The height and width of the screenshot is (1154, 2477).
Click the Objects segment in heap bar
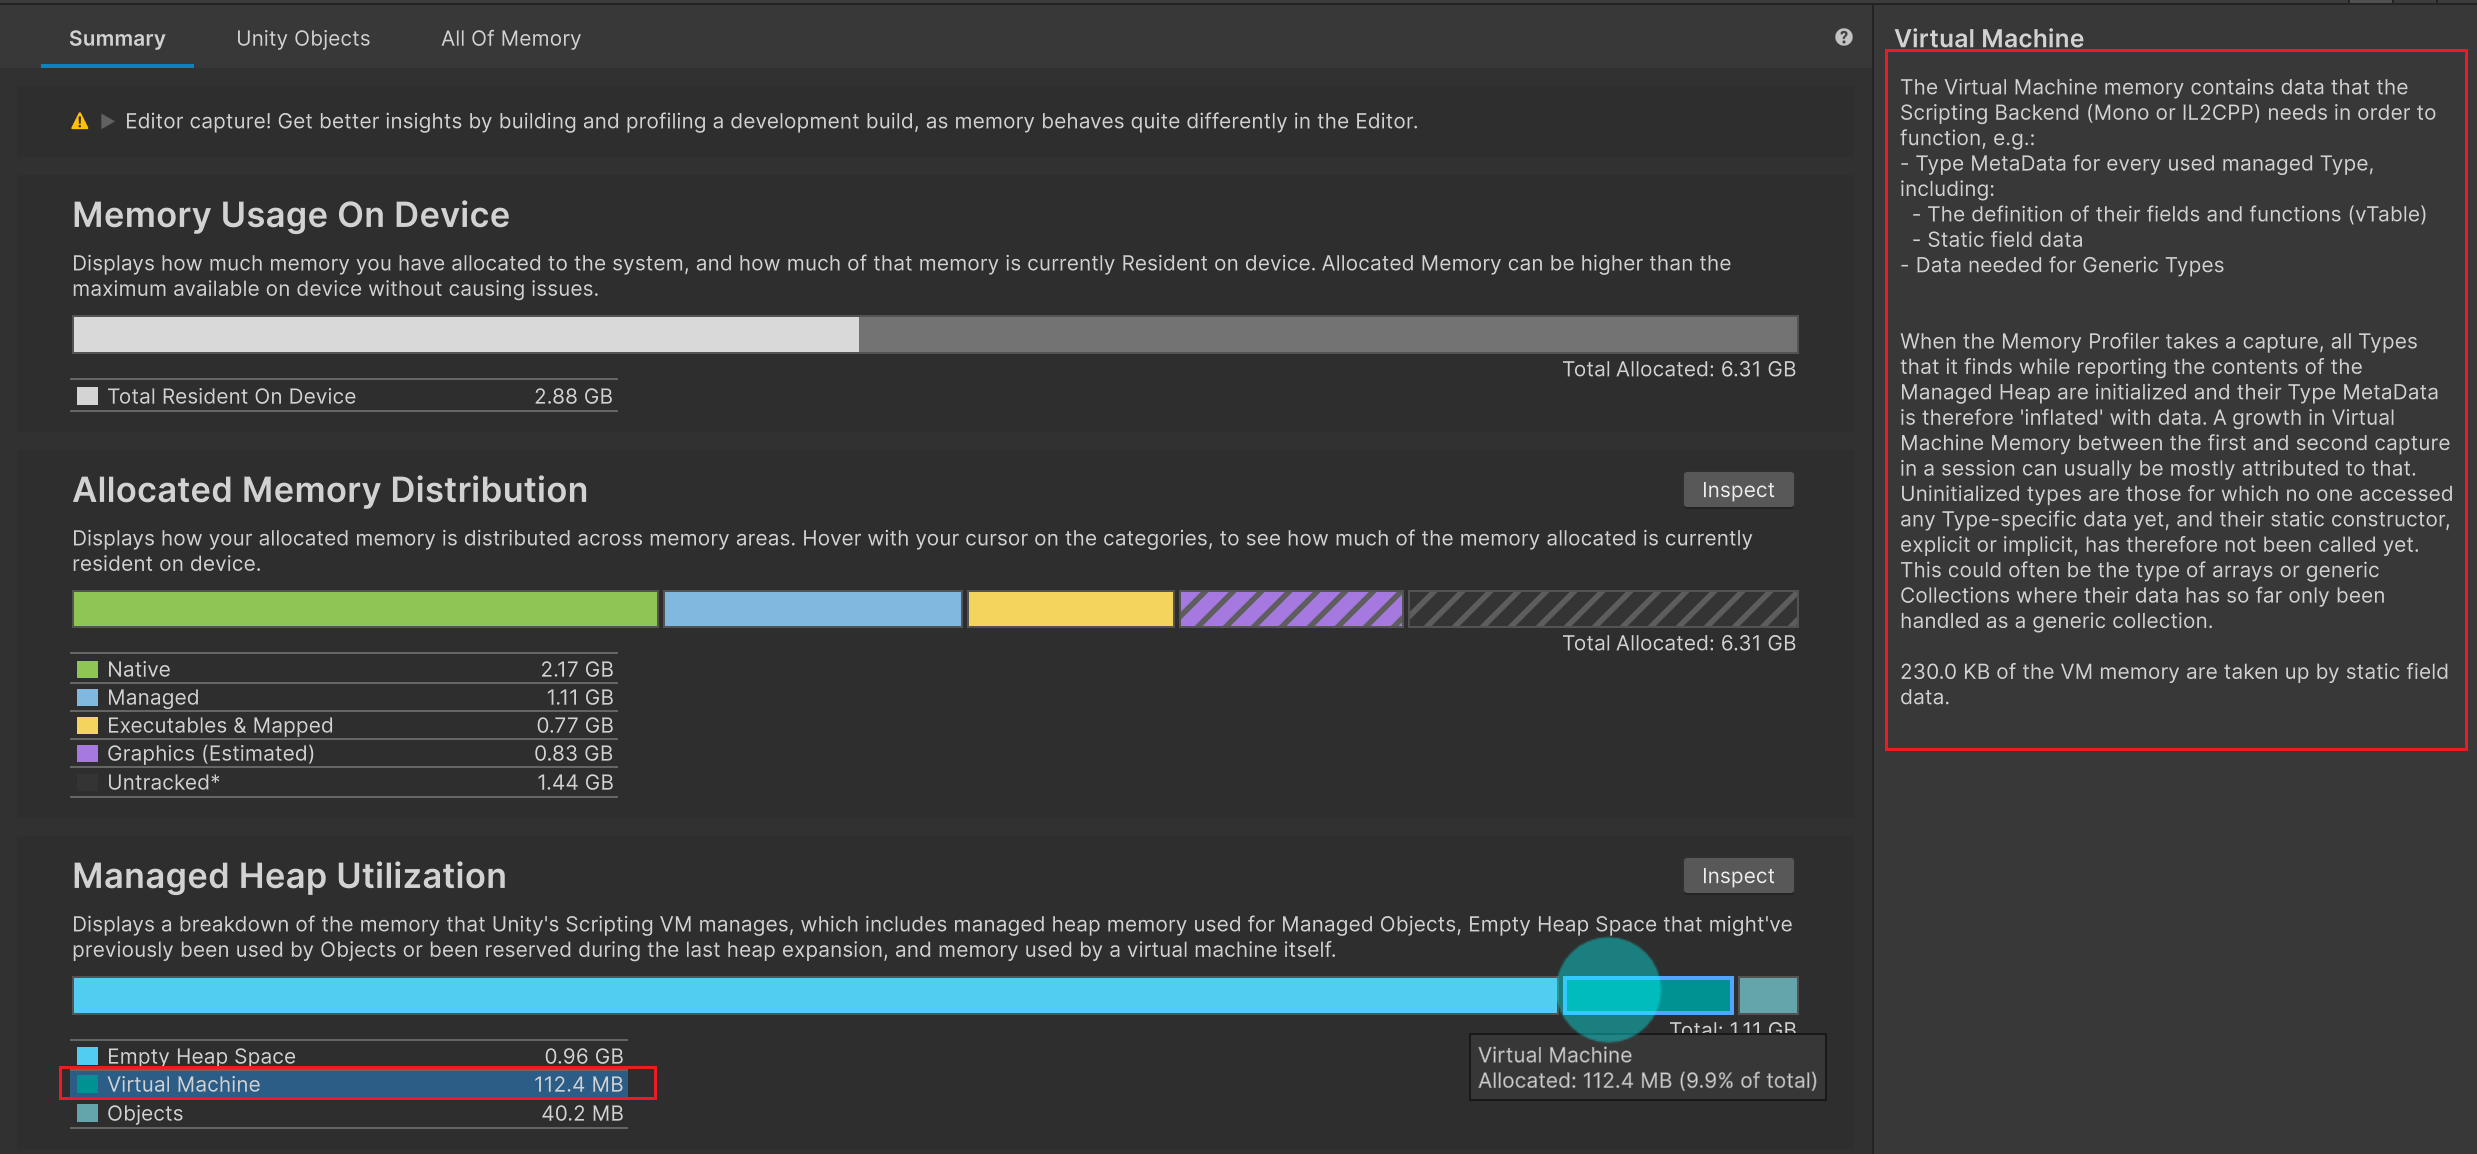pyautogui.click(x=1768, y=996)
